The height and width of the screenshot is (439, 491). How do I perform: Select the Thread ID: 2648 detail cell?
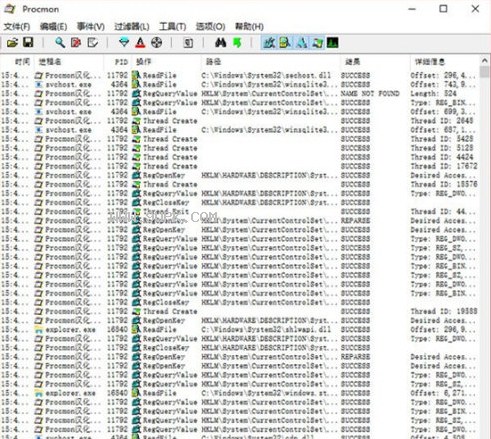442,121
